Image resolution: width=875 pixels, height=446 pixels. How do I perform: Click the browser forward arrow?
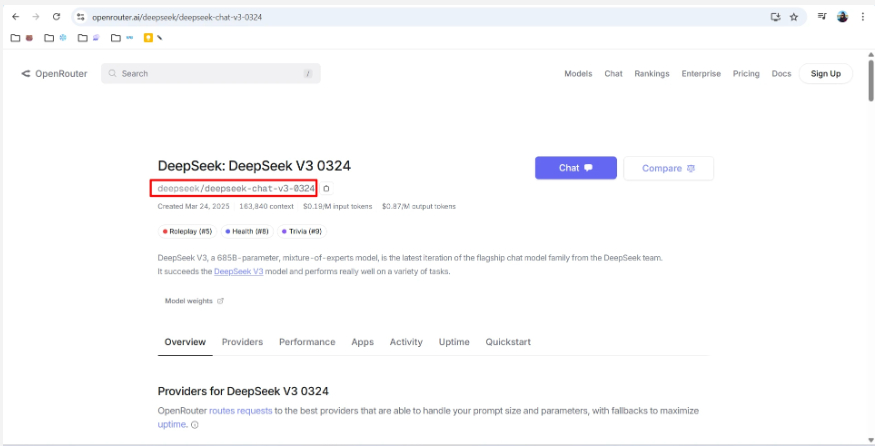point(36,17)
